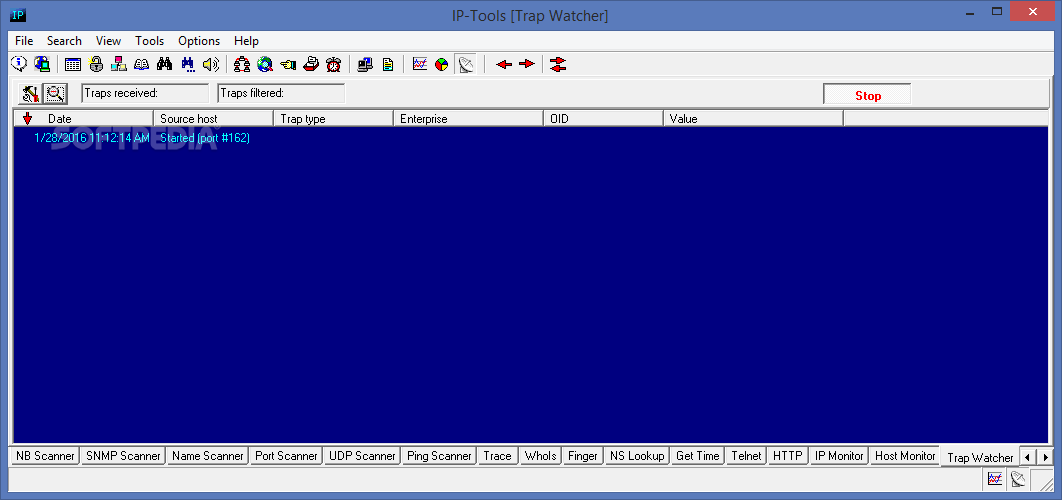Open the Help menu
The width and height of the screenshot is (1062, 500).
(x=247, y=41)
